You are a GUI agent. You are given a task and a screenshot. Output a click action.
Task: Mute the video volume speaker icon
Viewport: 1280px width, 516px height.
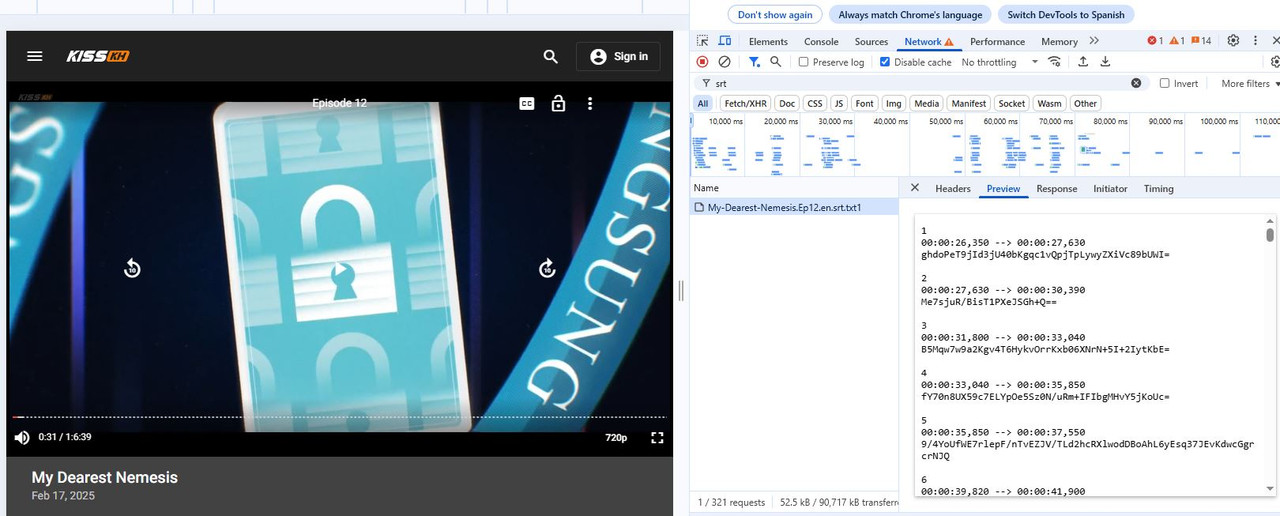pyautogui.click(x=22, y=437)
